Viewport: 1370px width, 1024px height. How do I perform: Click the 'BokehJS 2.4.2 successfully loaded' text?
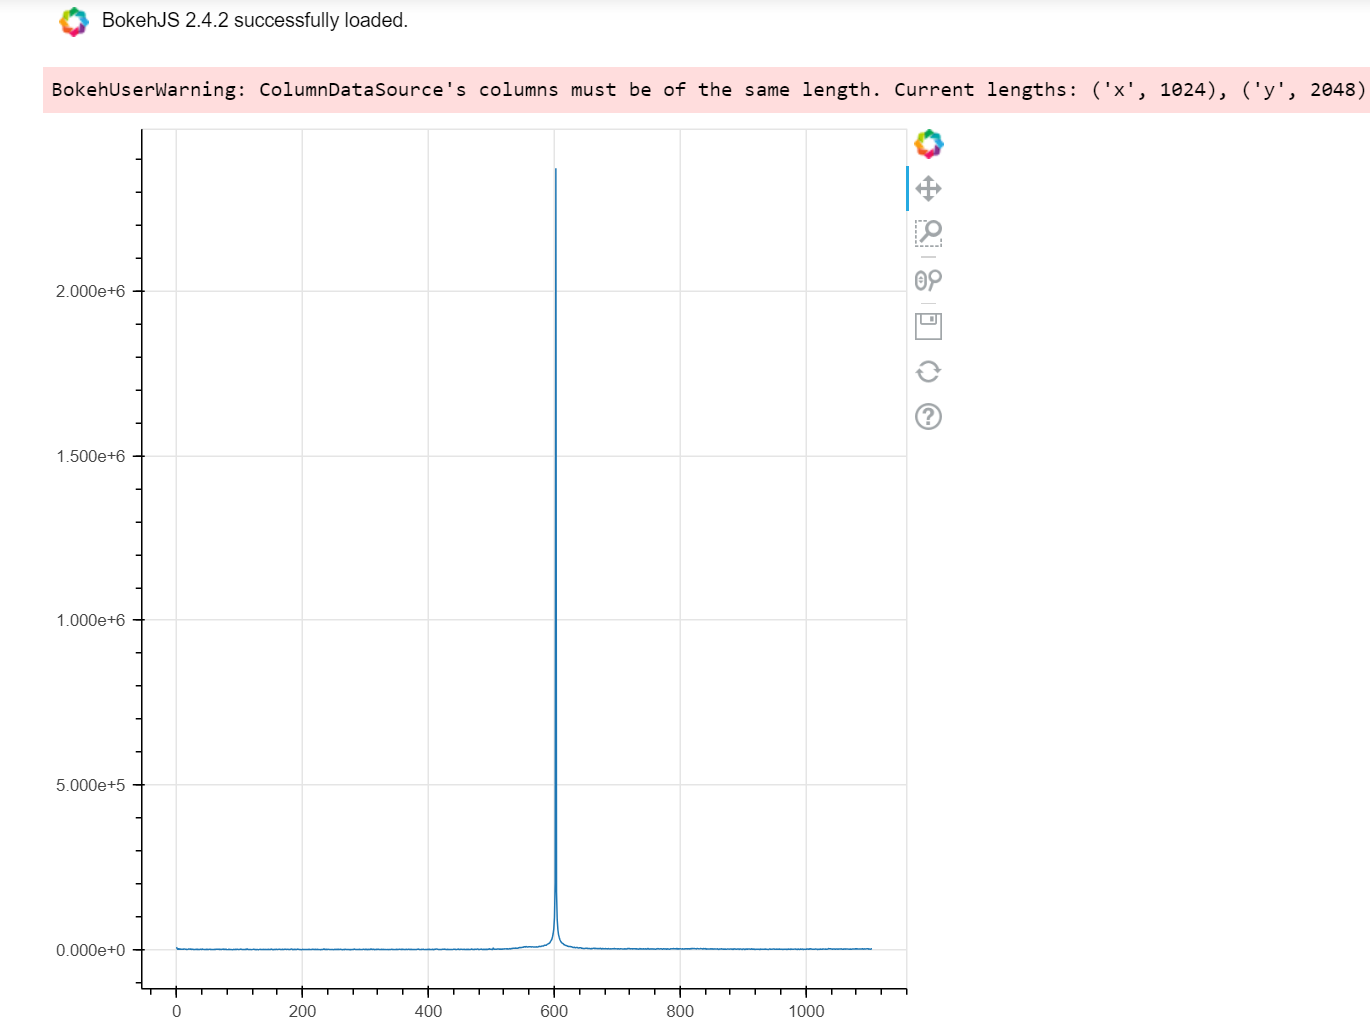255,21
